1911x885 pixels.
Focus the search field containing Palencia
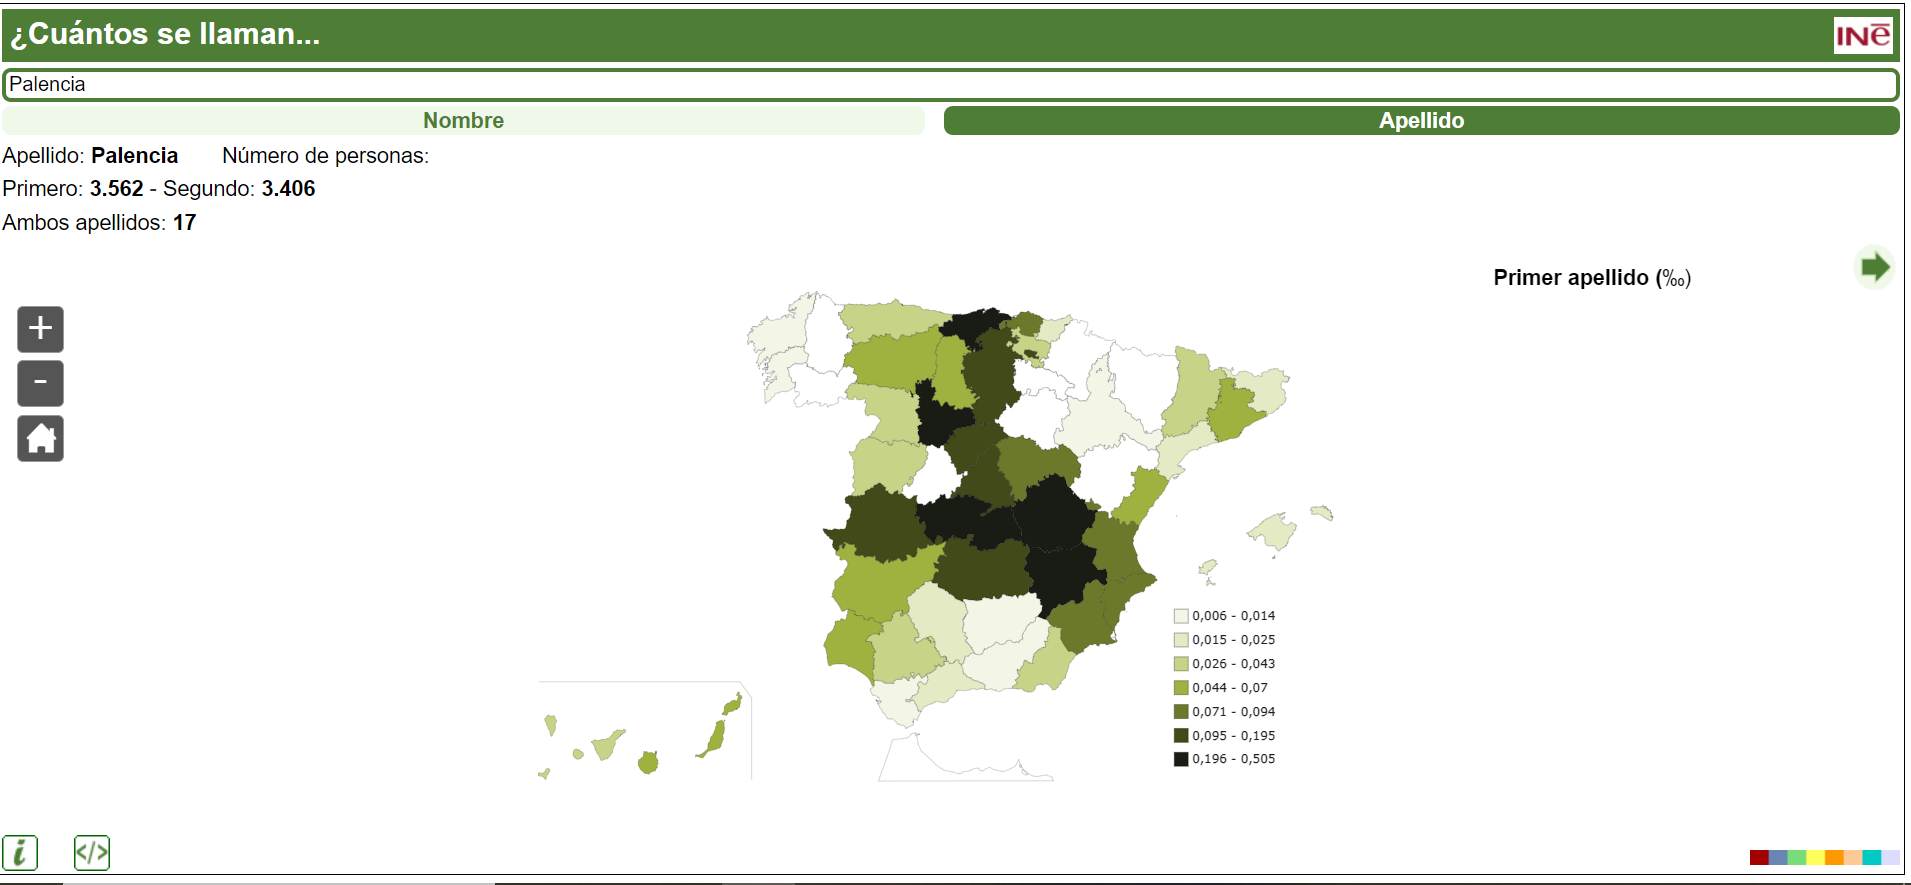(951, 84)
